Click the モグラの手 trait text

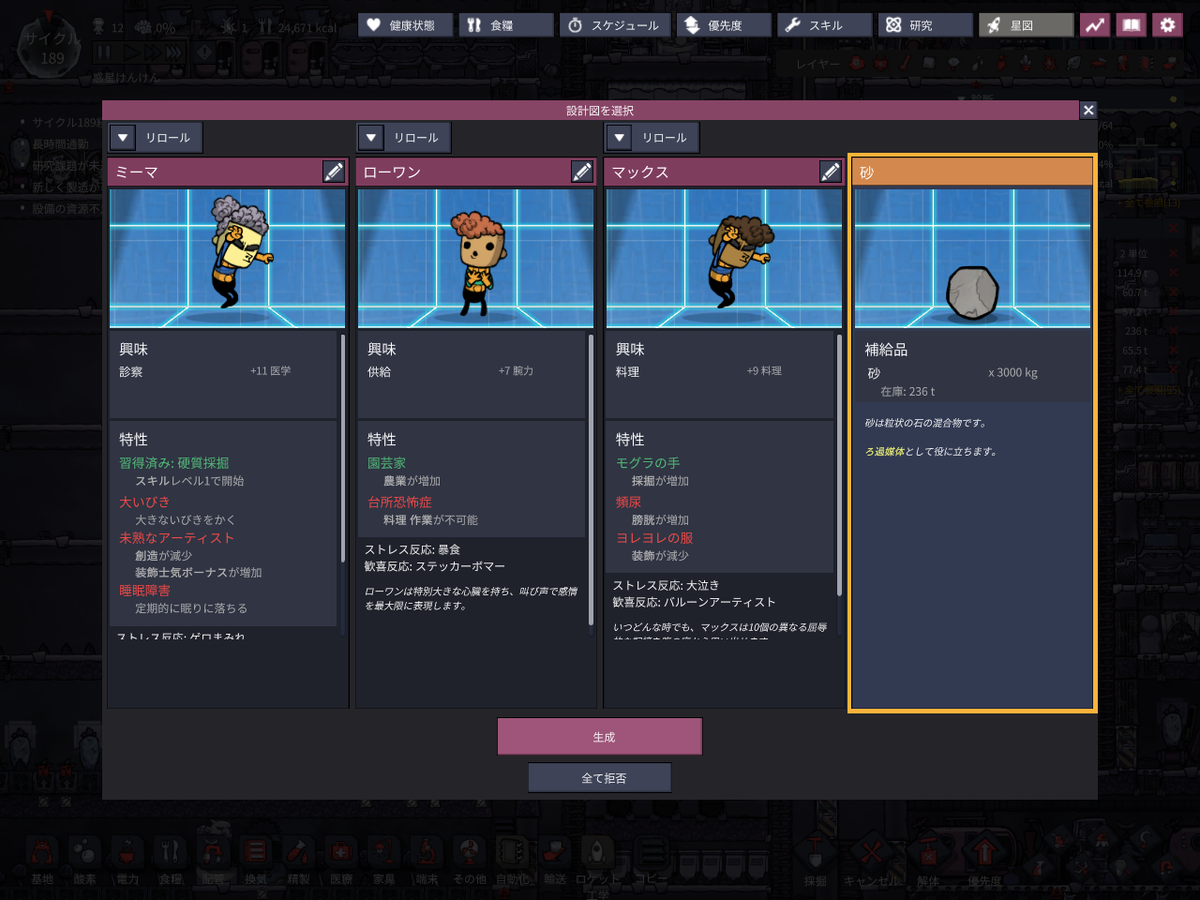coord(648,463)
